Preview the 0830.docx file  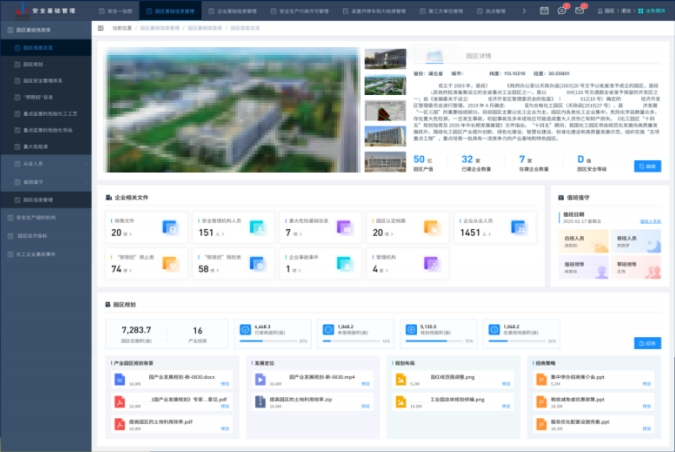pos(225,384)
